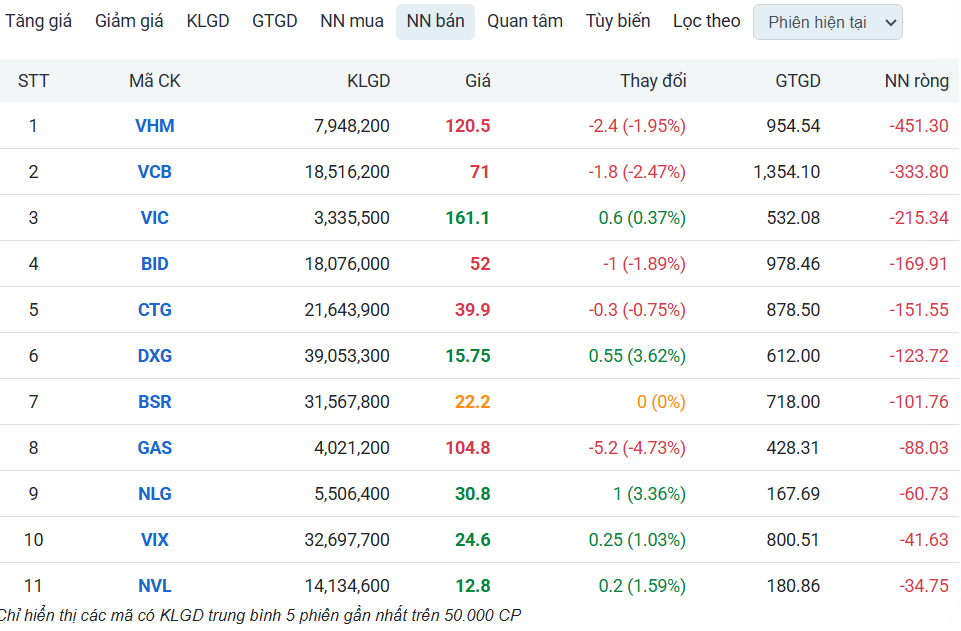
Task: Open the VHM stock link
Action: pos(155,126)
